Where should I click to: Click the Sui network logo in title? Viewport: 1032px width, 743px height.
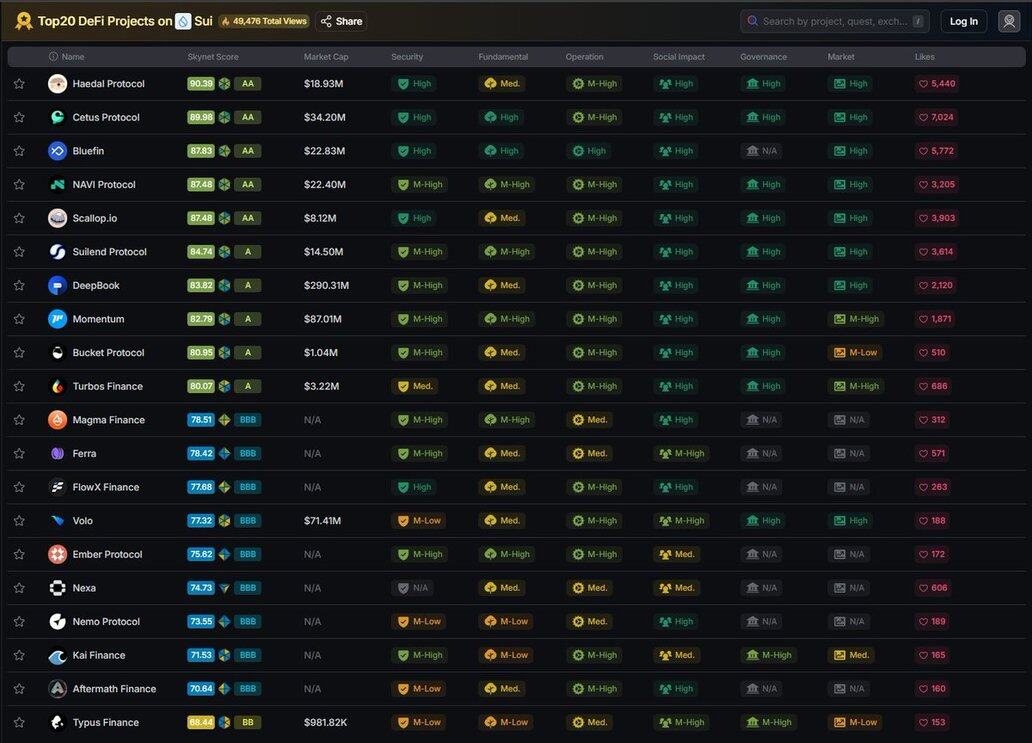pyautogui.click(x=183, y=21)
